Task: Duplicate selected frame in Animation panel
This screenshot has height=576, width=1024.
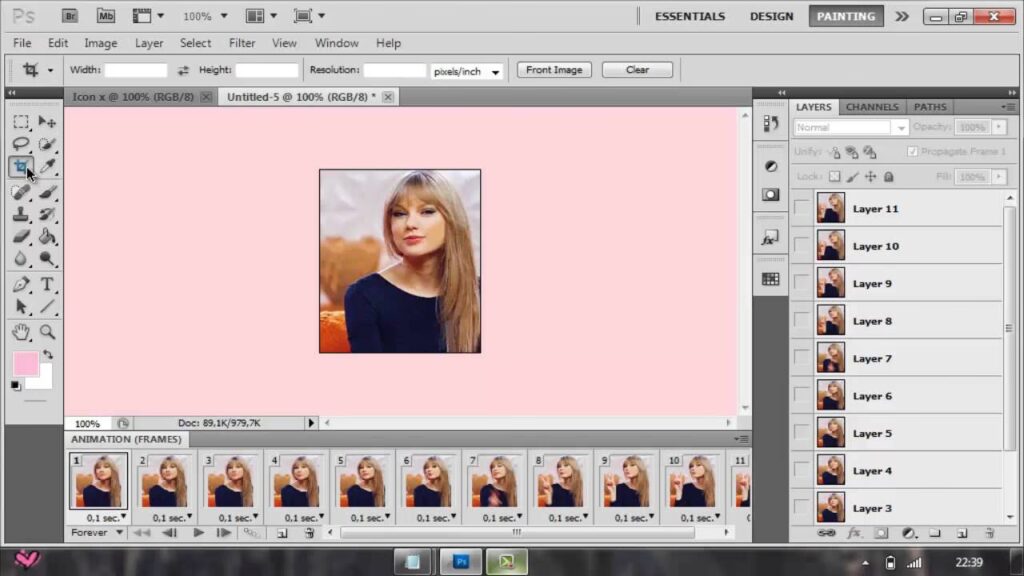Action: point(282,533)
